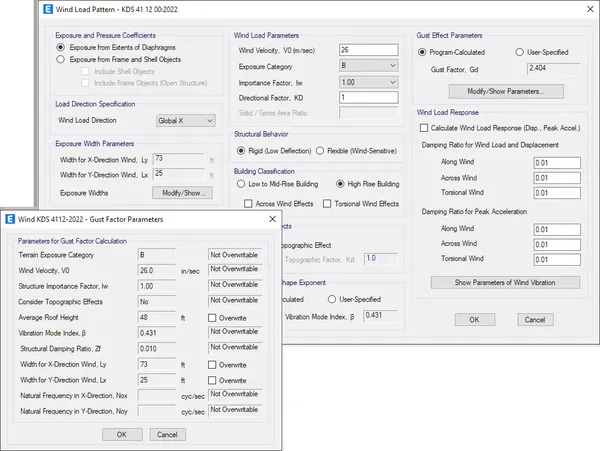The image size is (600, 451).
Task: Click Width for X-Direction Wind value in gust dialog
Action: click(157, 365)
